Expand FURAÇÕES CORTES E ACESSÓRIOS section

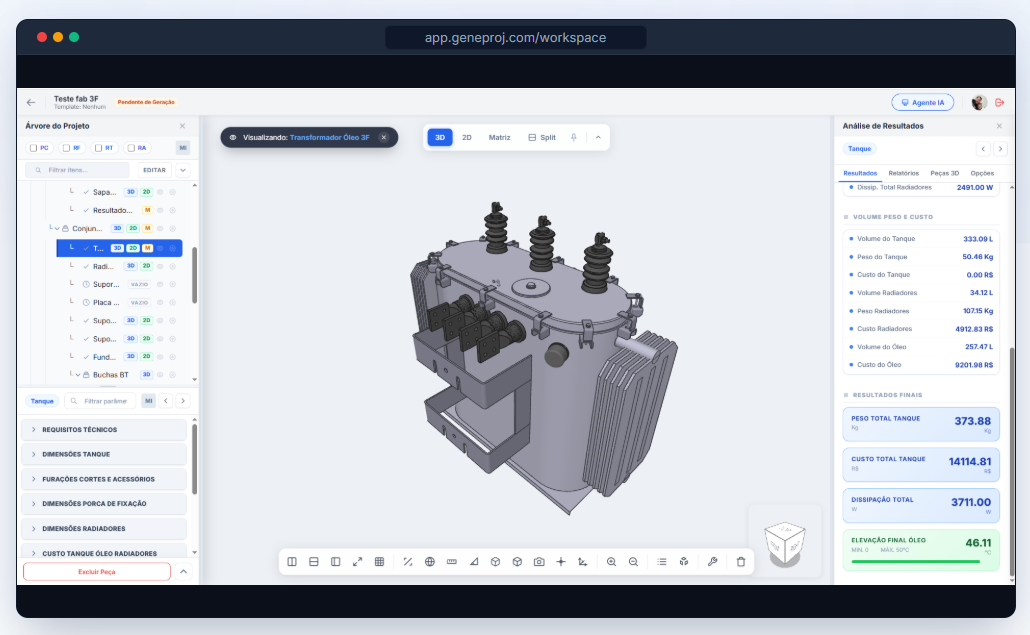click(x=104, y=479)
